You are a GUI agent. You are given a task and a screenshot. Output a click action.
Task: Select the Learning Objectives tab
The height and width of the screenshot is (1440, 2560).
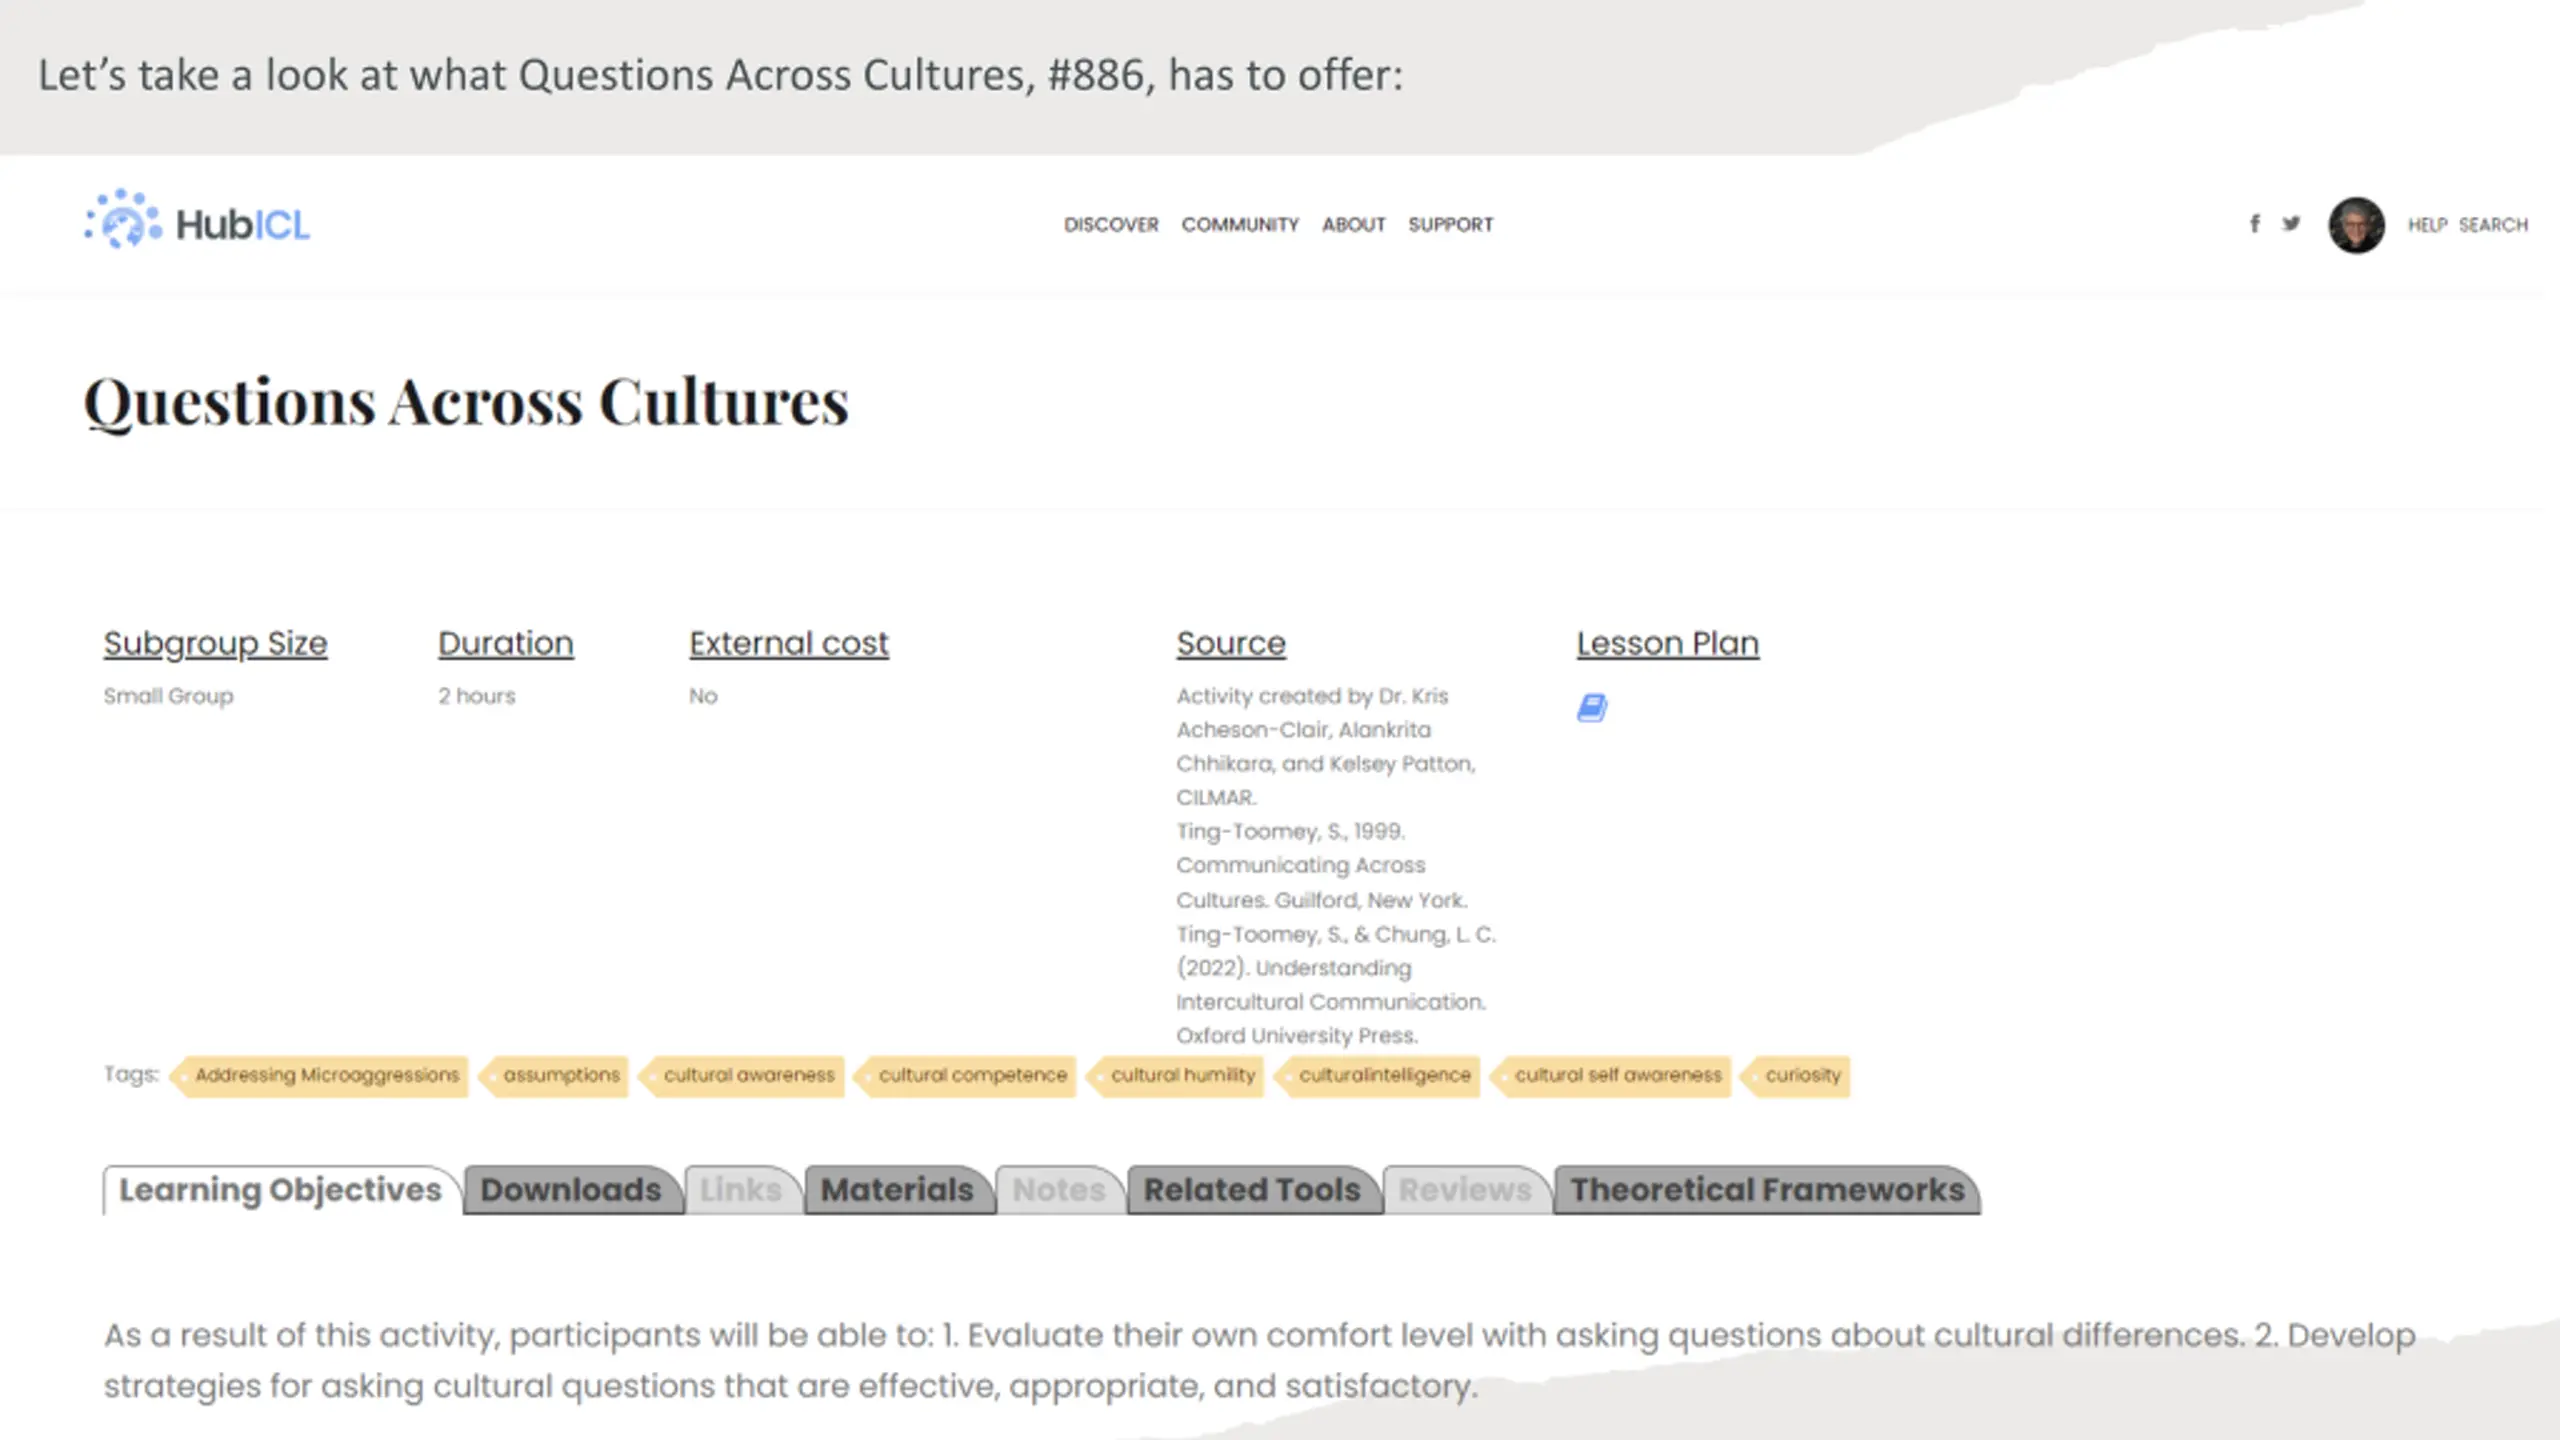coord(280,1190)
